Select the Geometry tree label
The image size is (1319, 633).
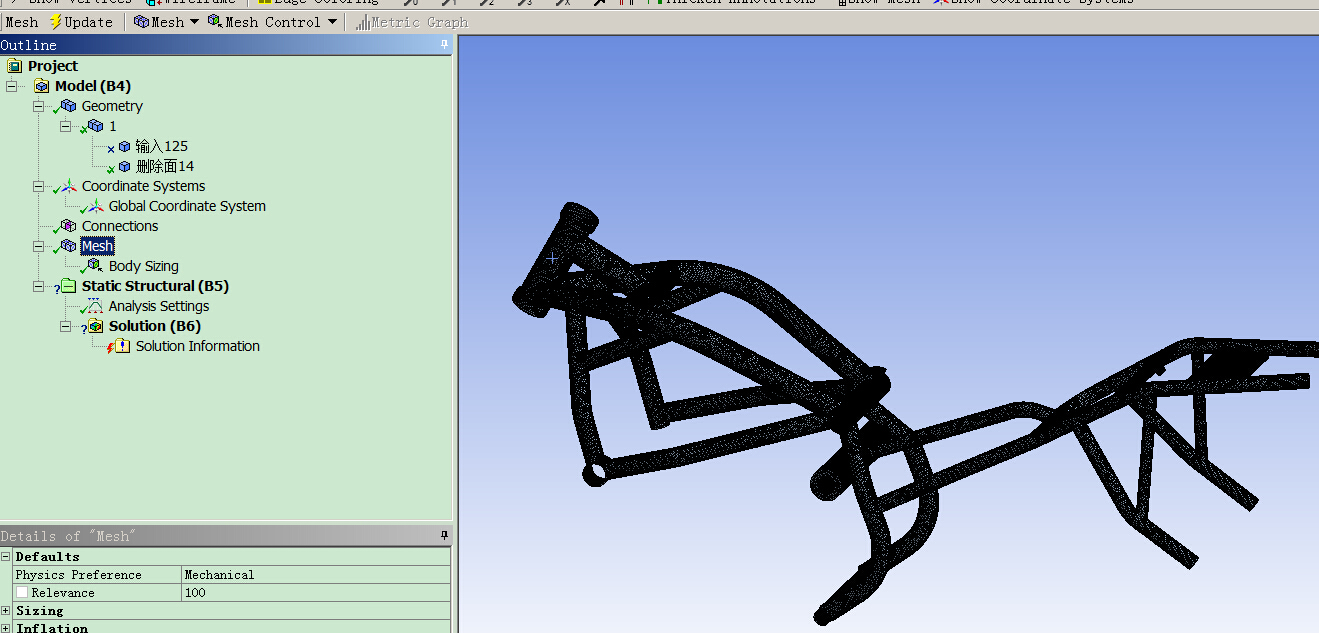[112, 106]
